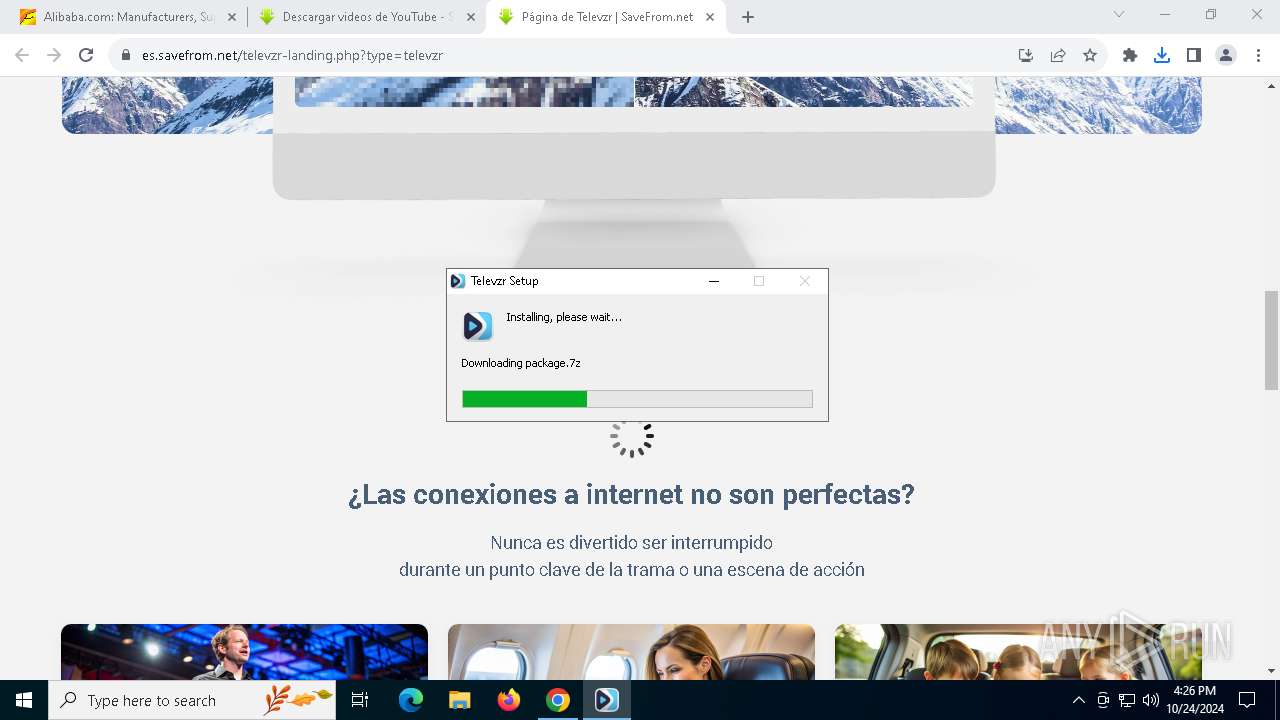Launch Microsoft Edge from taskbar

click(x=411, y=700)
